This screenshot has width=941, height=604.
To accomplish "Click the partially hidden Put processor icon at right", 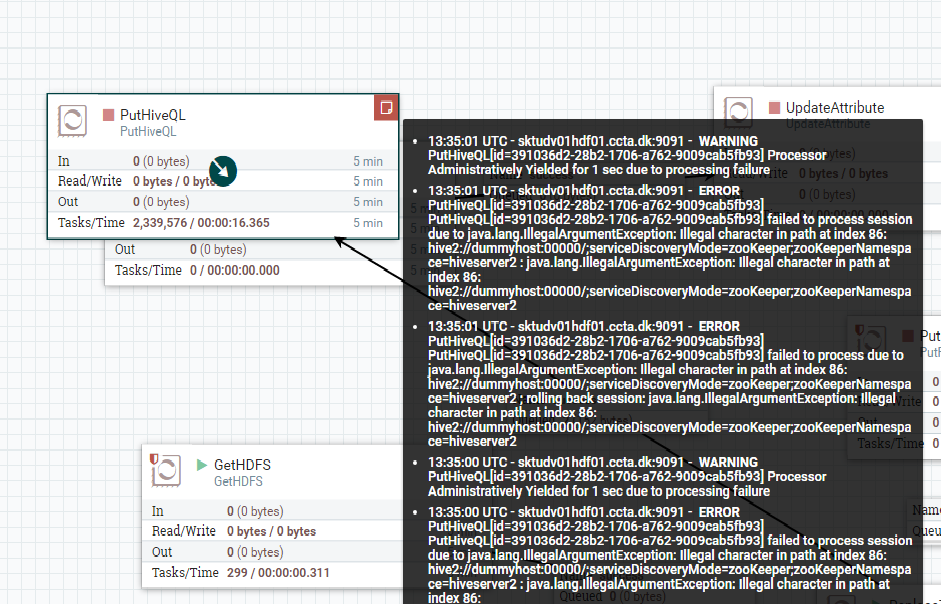I will [x=870, y=339].
